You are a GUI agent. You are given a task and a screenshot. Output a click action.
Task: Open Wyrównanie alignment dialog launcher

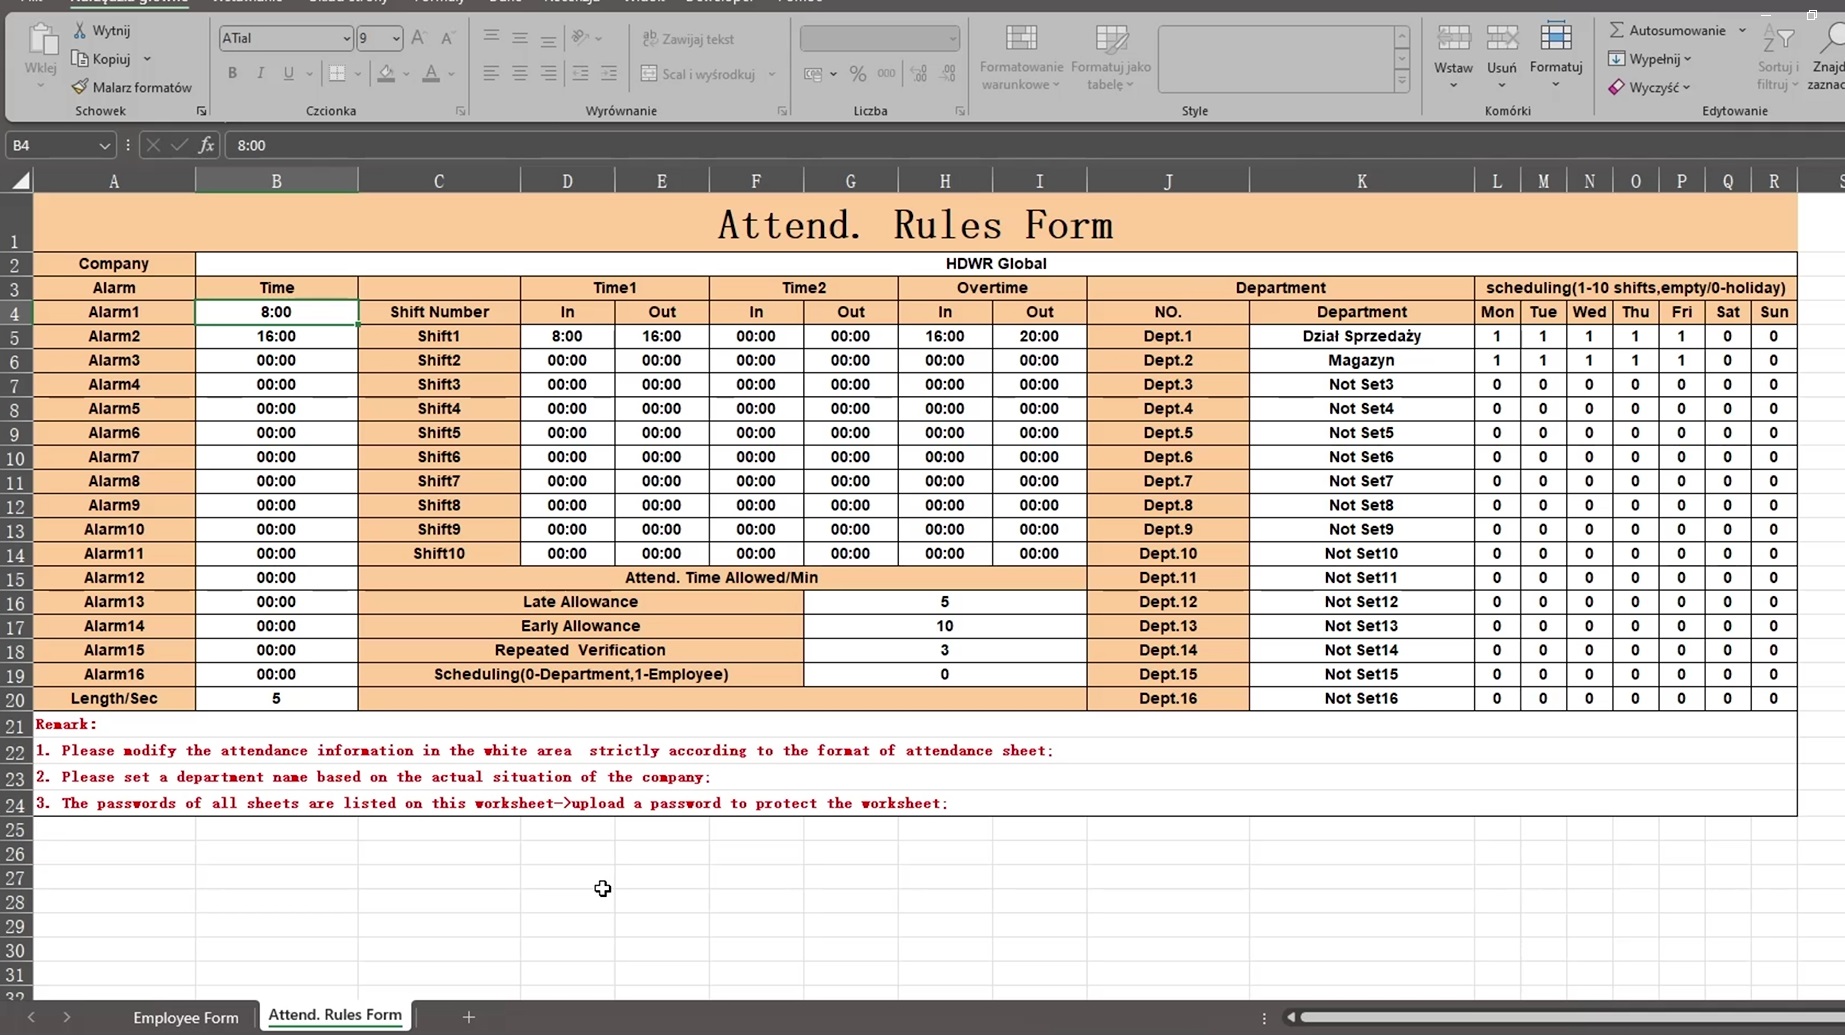782,111
